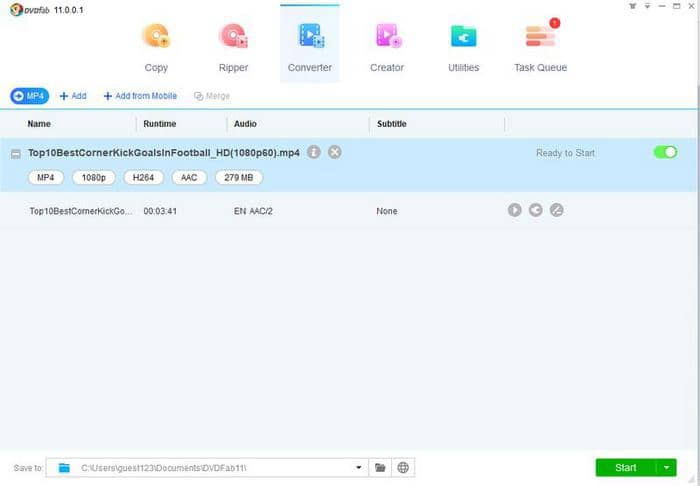Click the H264 codec tag
This screenshot has width=700, height=486.
[x=143, y=178]
